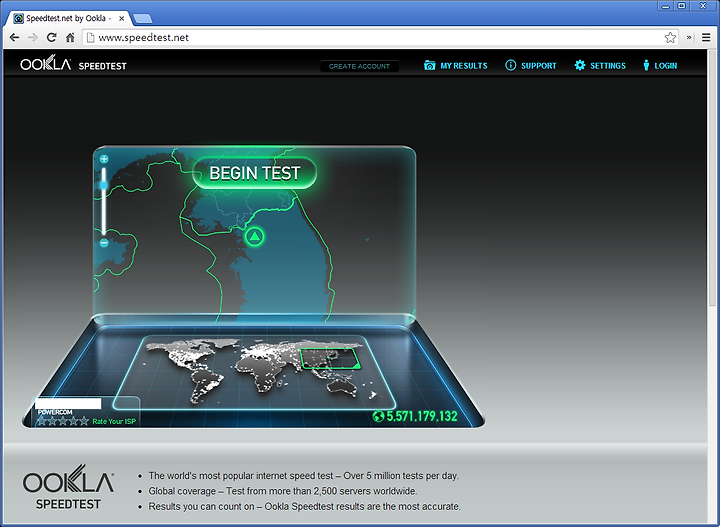The width and height of the screenshot is (720, 527).
Task: Click the address bar with www.speedtest.net
Action: tap(379, 38)
